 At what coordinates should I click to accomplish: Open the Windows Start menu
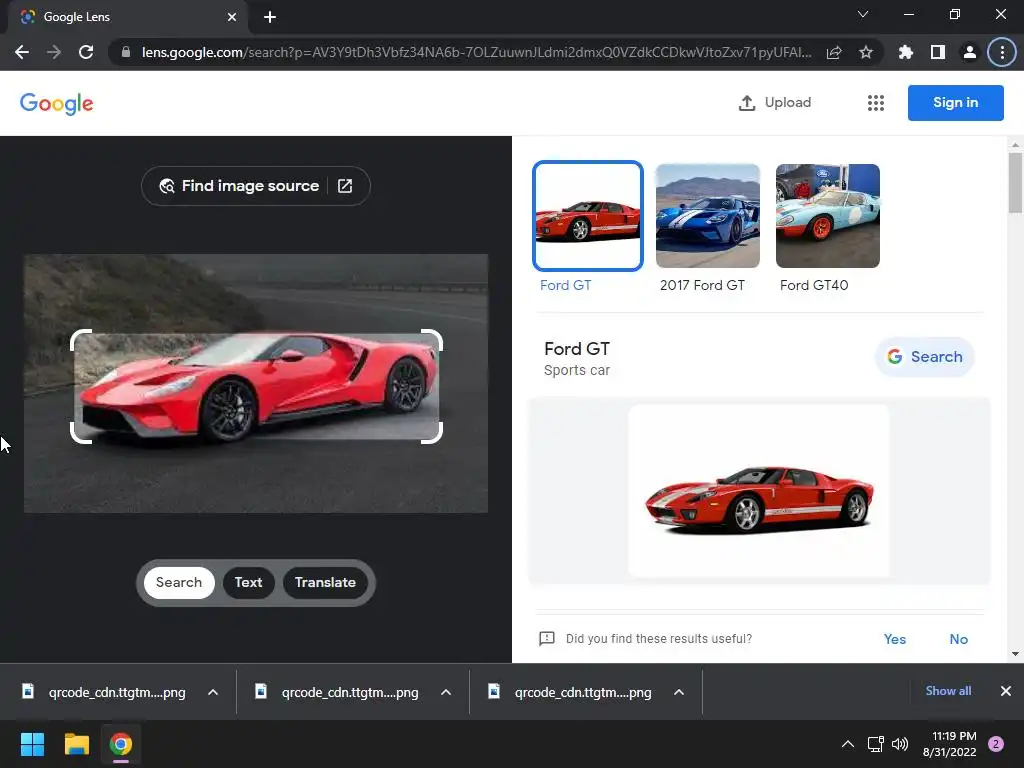click(32, 744)
